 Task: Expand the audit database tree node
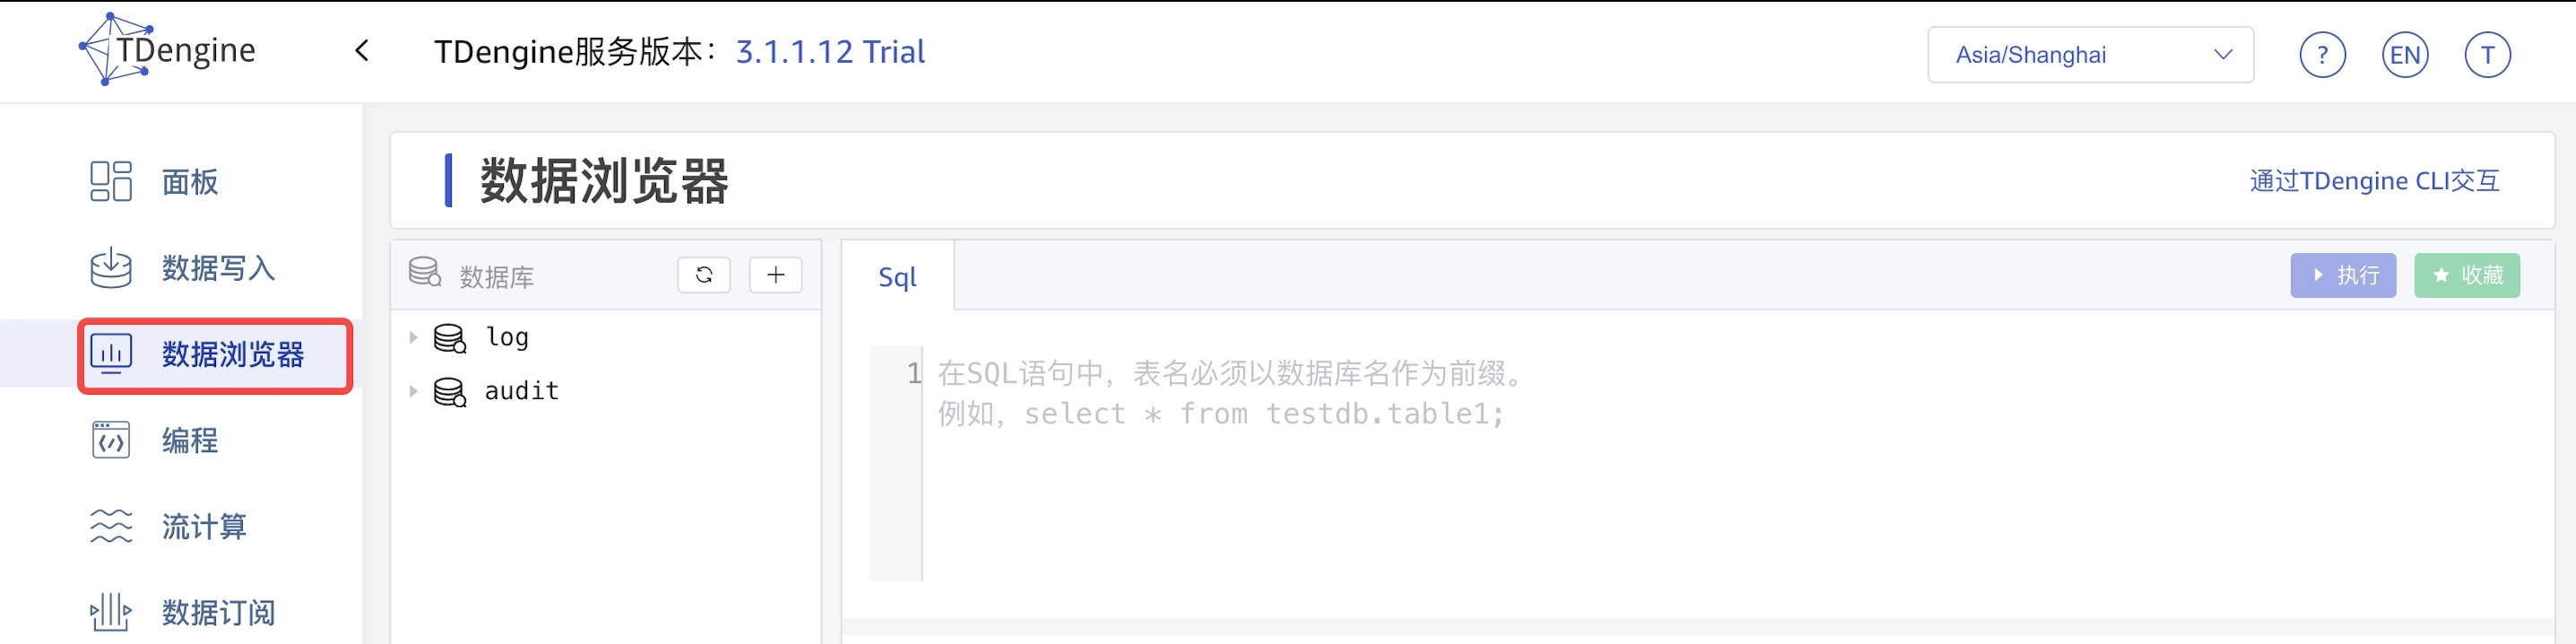[x=413, y=392]
